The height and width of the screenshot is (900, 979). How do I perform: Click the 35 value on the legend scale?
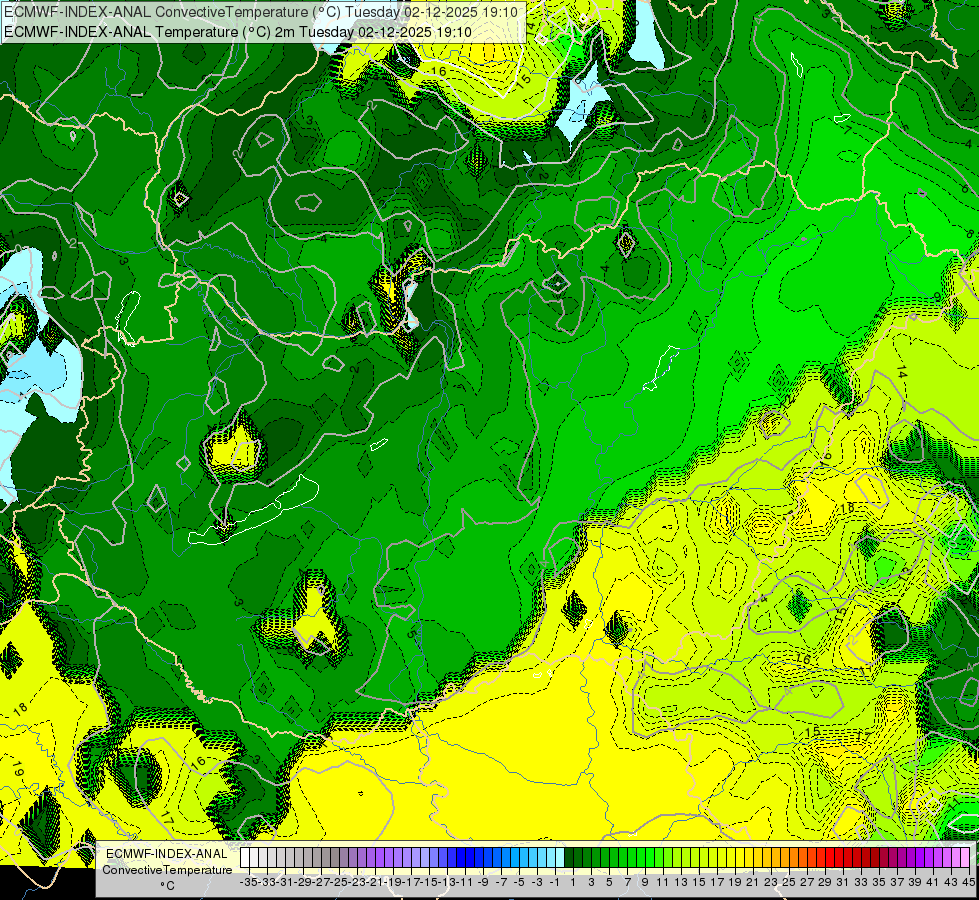[x=879, y=882]
